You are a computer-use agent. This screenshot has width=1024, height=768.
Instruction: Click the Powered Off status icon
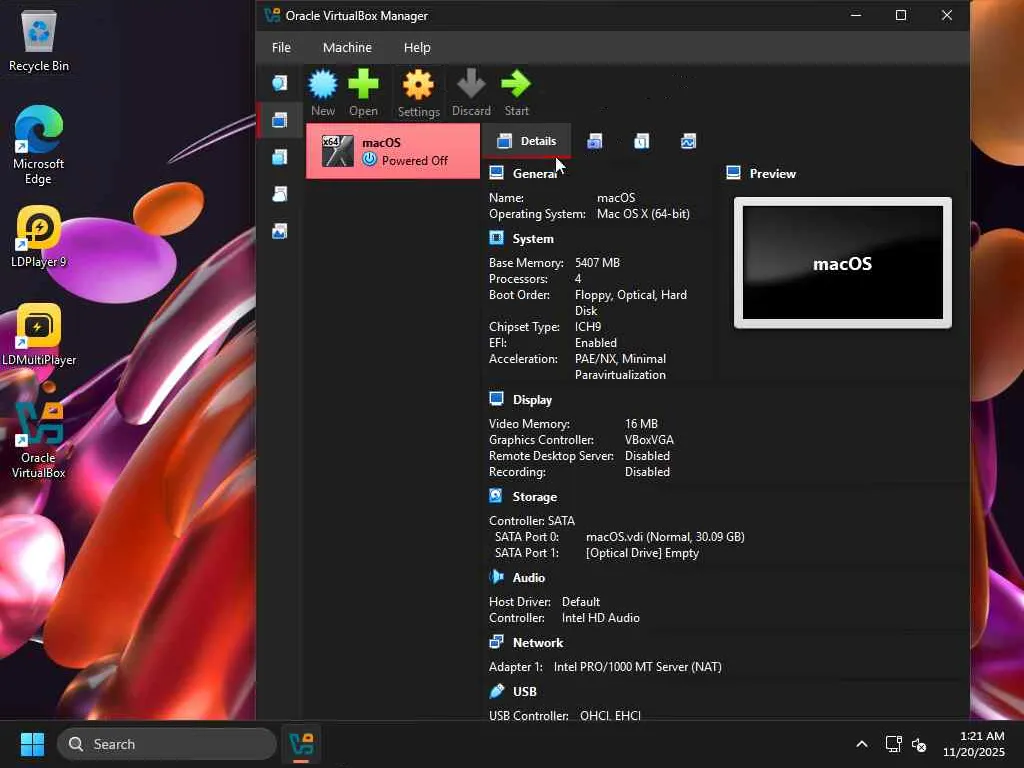(x=370, y=159)
